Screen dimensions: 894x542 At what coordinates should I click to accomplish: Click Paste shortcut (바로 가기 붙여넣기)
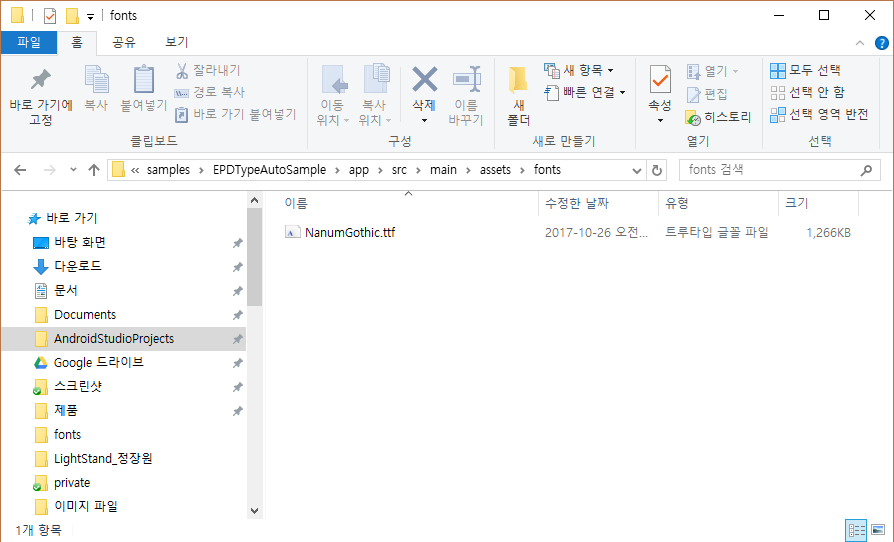[x=235, y=115]
